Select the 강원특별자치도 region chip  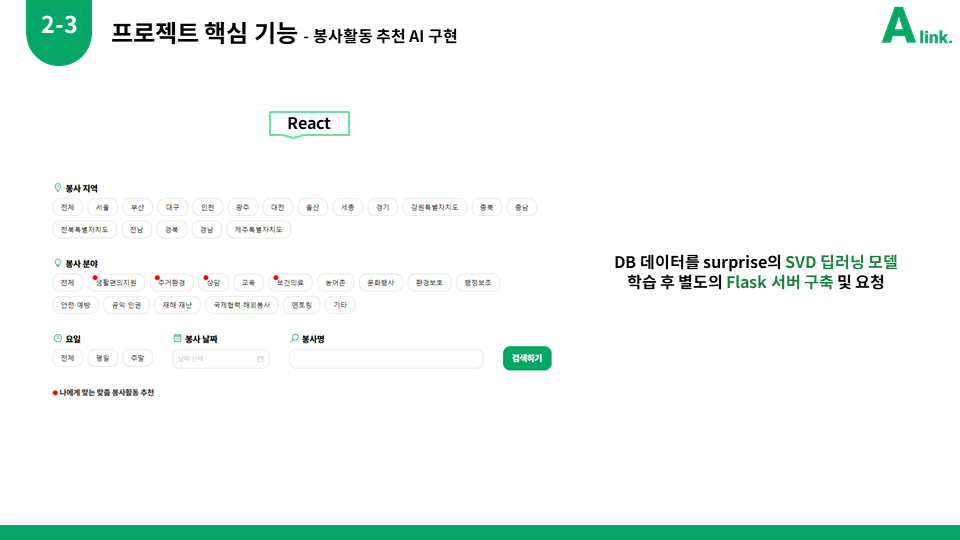[x=435, y=208]
